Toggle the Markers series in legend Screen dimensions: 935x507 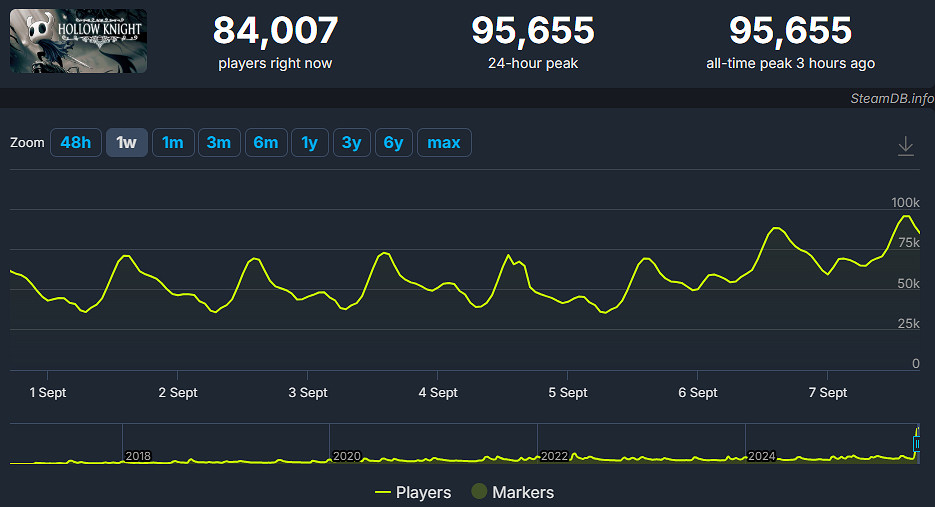[x=512, y=492]
